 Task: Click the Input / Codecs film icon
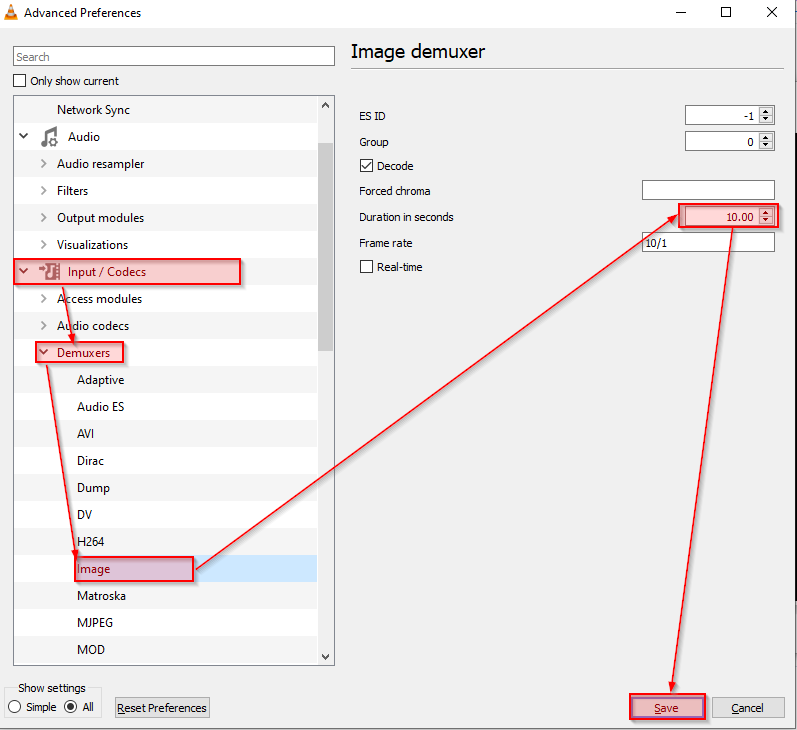point(49,272)
